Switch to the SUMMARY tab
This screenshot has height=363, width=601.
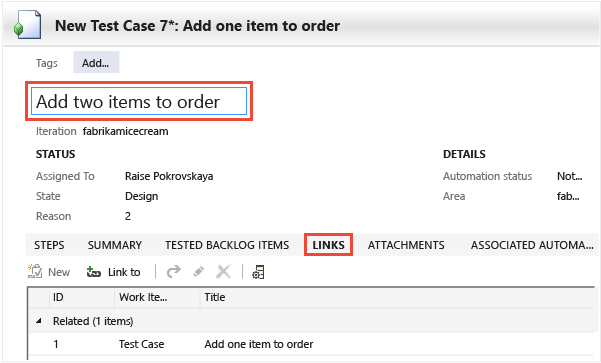pos(115,245)
